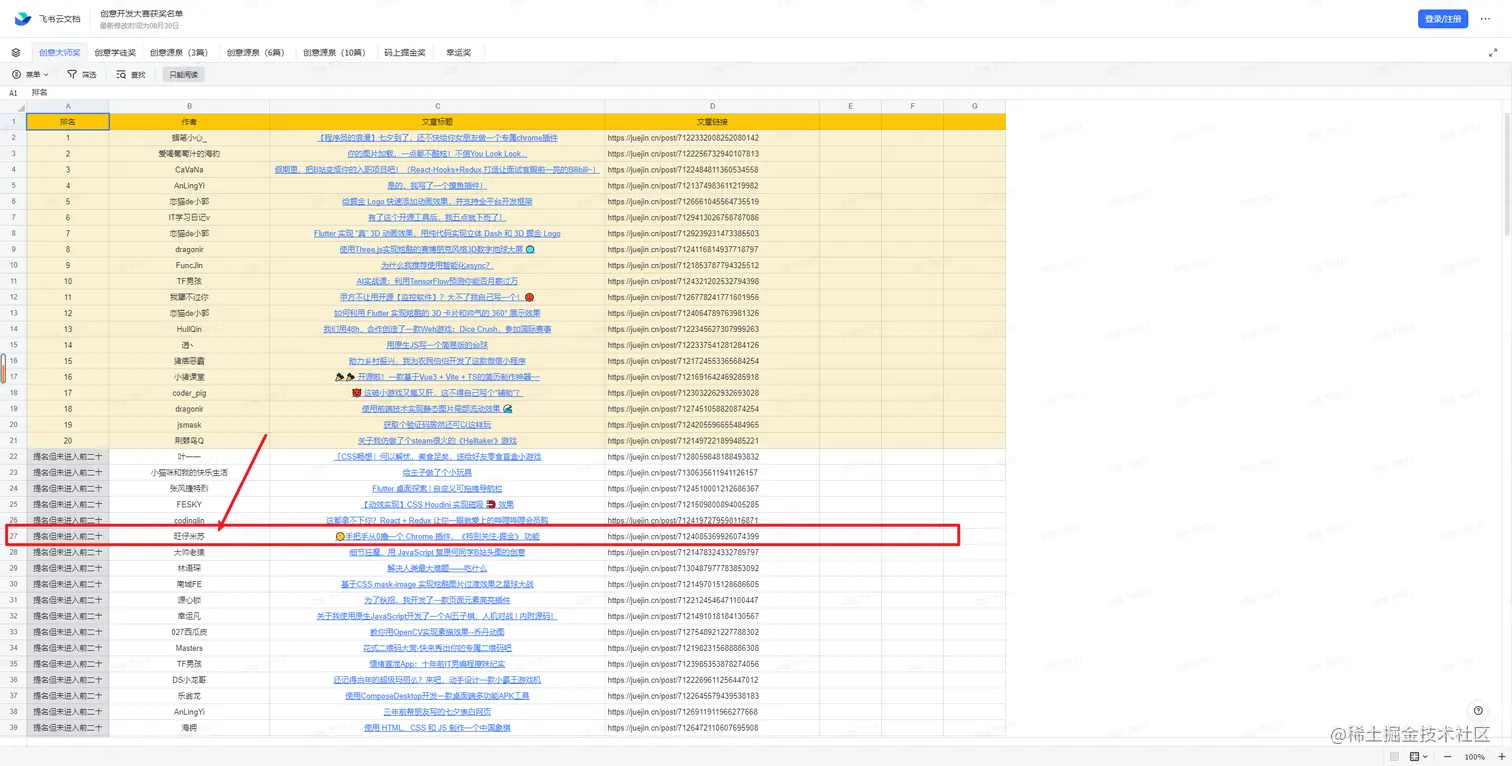Select author cell coder_pig
Image resolution: width=1512 pixels, height=766 pixels.
tap(189, 393)
